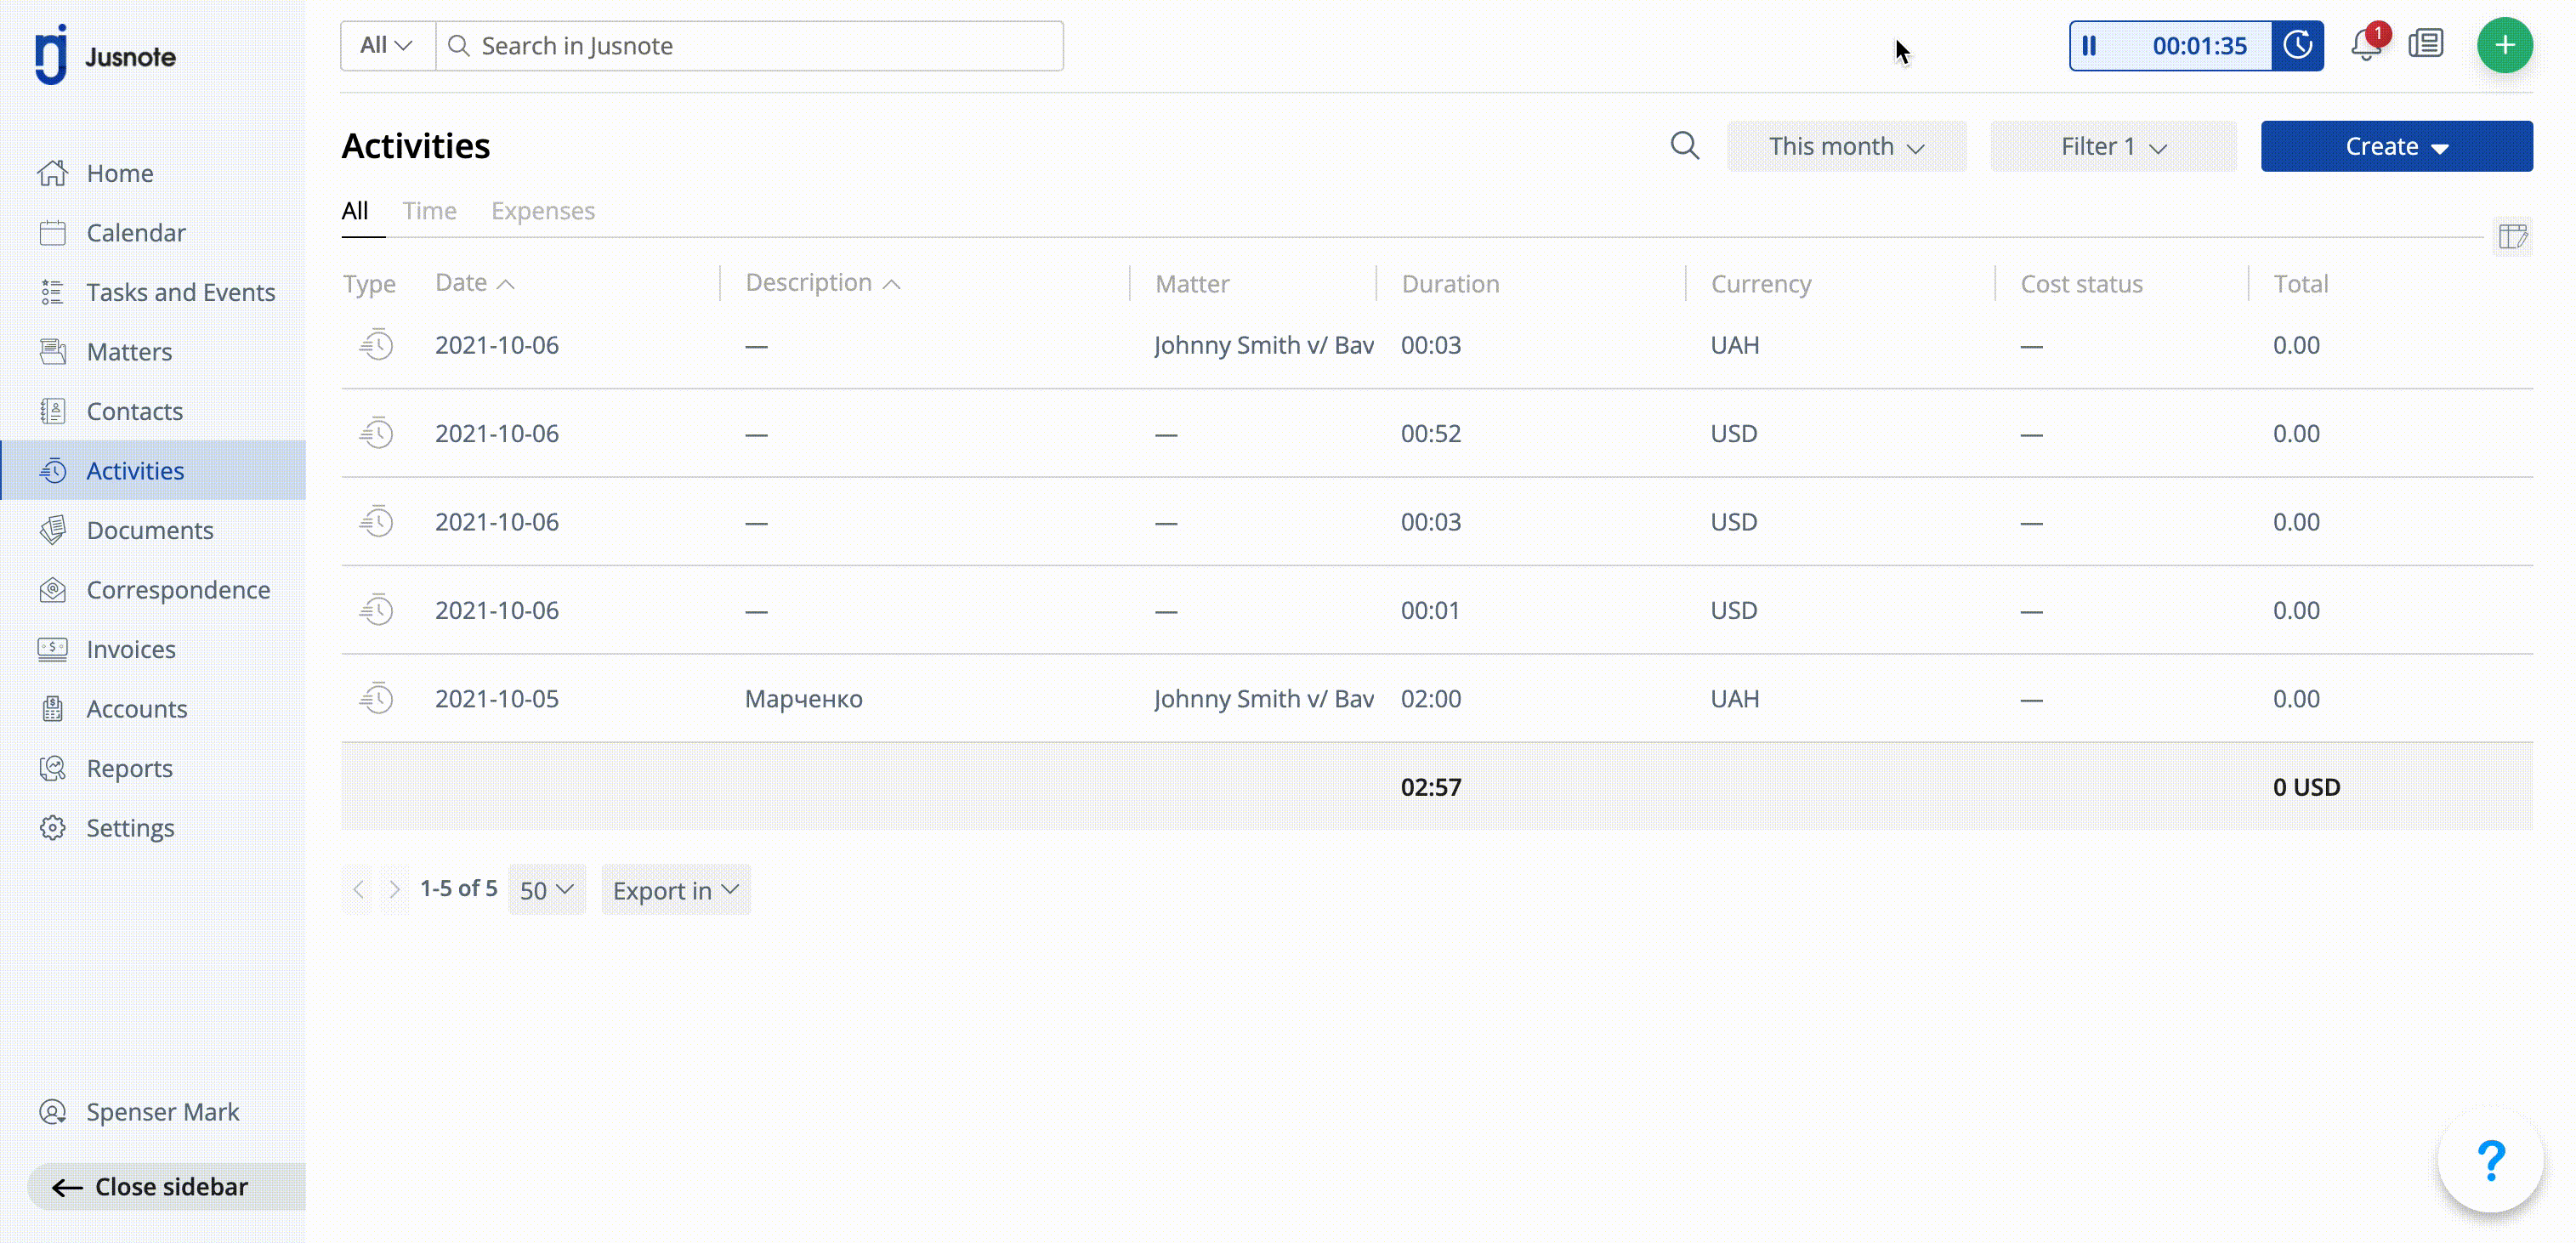The width and height of the screenshot is (2576, 1243).
Task: Click the Matter column header
Action: [1192, 284]
